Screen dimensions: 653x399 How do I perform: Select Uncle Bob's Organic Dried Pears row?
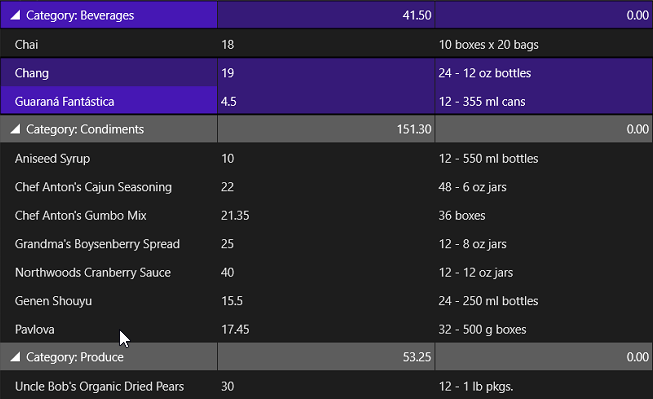(x=326, y=386)
